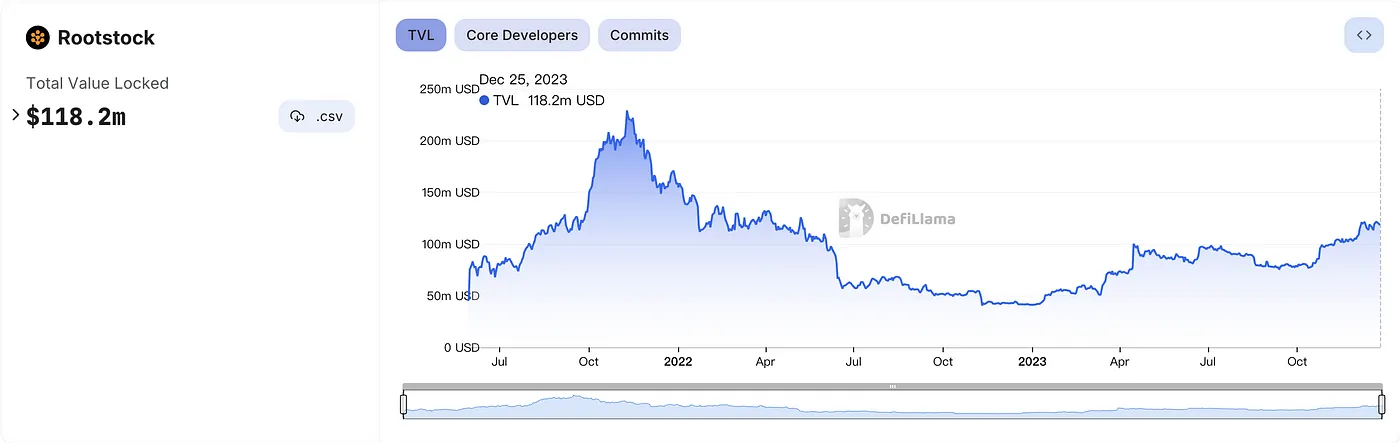Click the blue TVL legend dot
The image size is (1400, 443).
point(485,100)
